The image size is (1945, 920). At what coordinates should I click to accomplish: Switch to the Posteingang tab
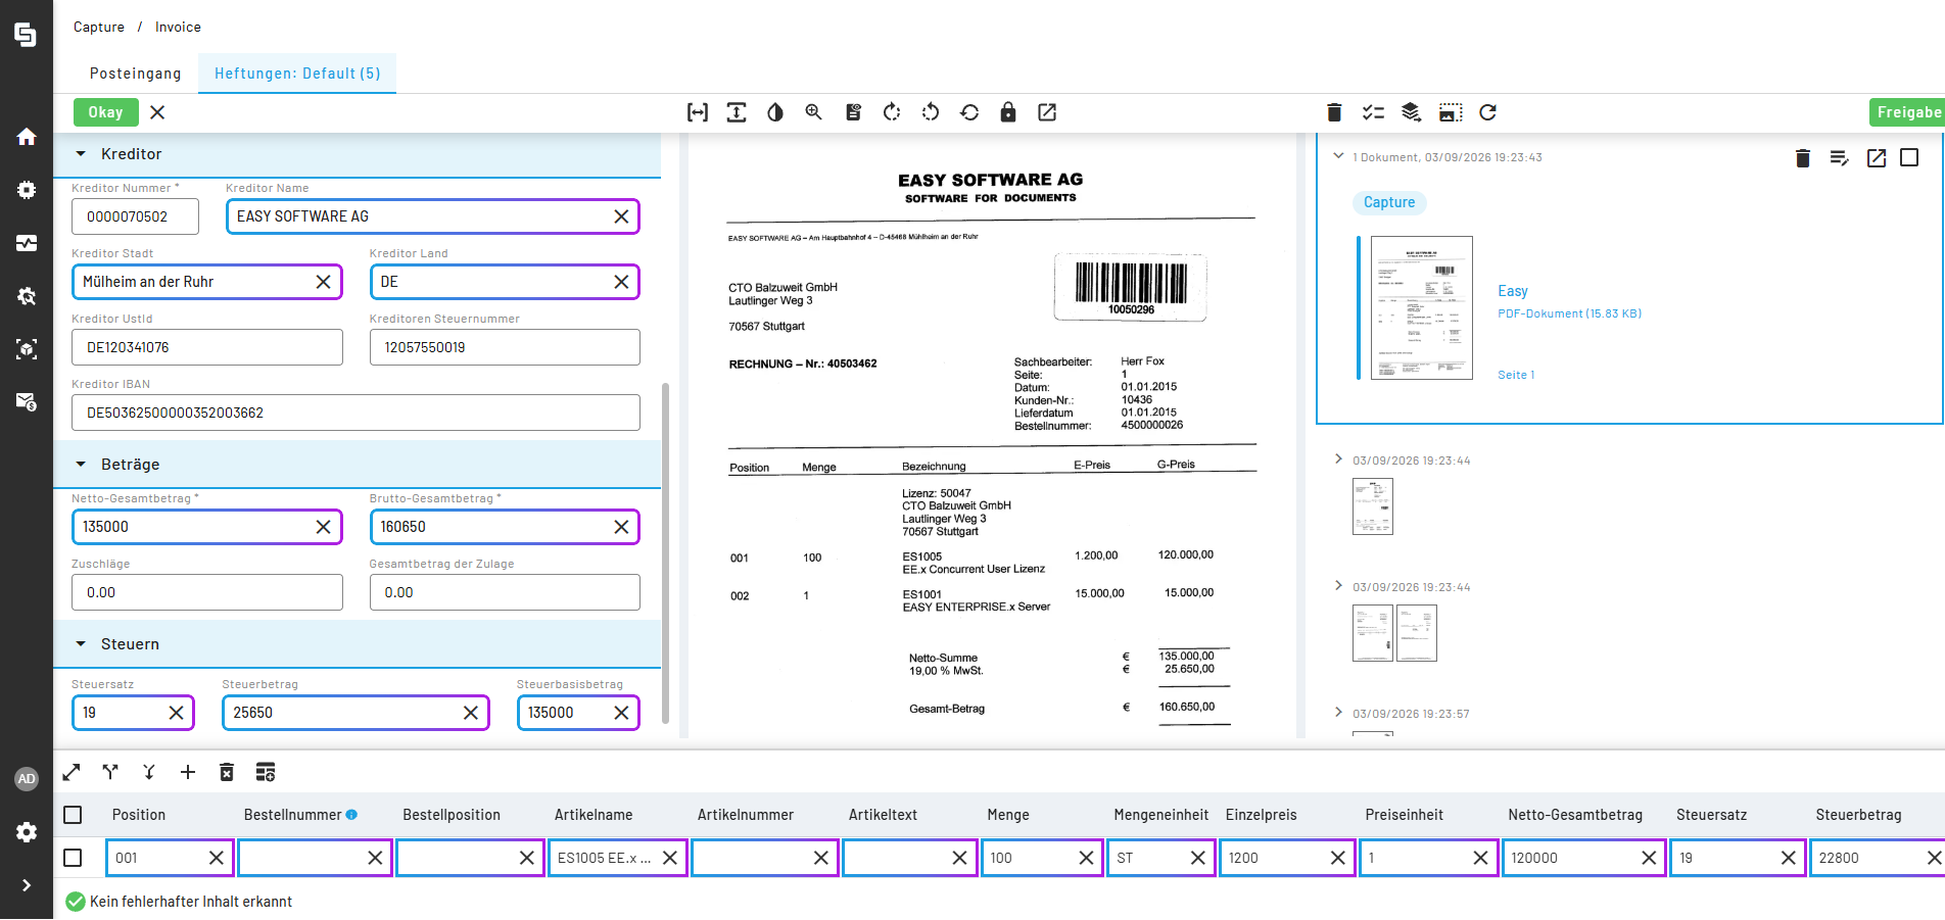[136, 73]
